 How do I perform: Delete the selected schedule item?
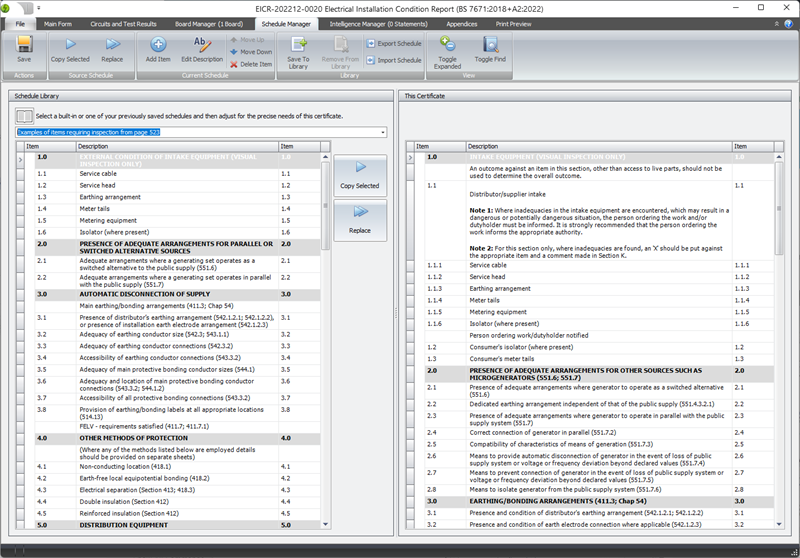point(251,64)
